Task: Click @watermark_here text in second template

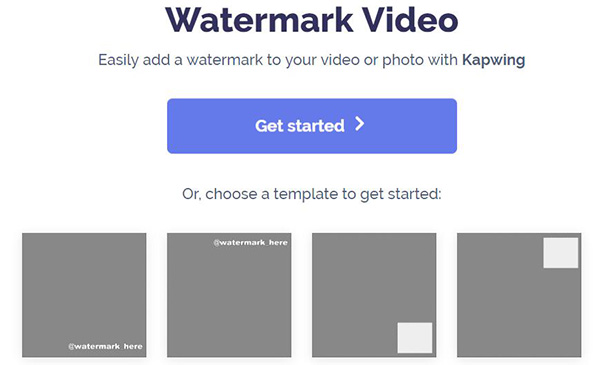Action: pyautogui.click(x=250, y=243)
